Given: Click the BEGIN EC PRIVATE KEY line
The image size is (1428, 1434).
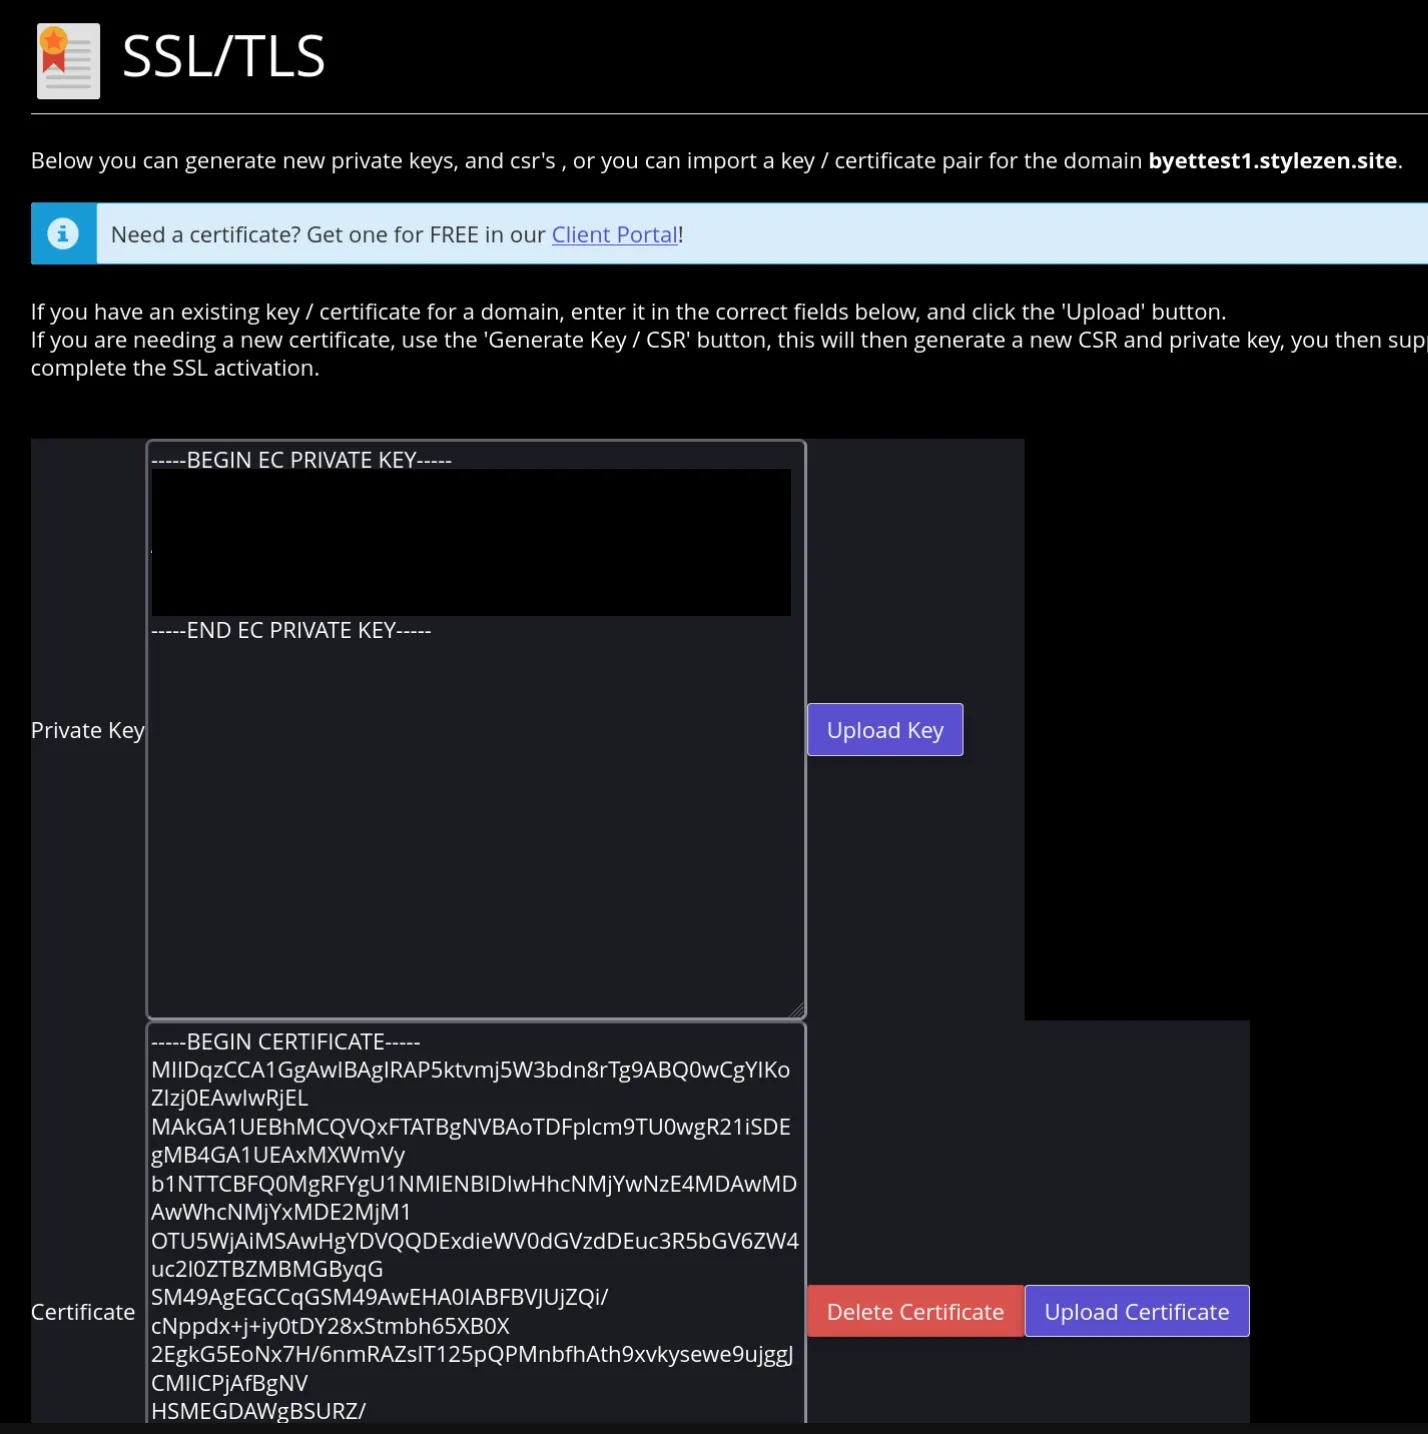Looking at the screenshot, I should [302, 460].
